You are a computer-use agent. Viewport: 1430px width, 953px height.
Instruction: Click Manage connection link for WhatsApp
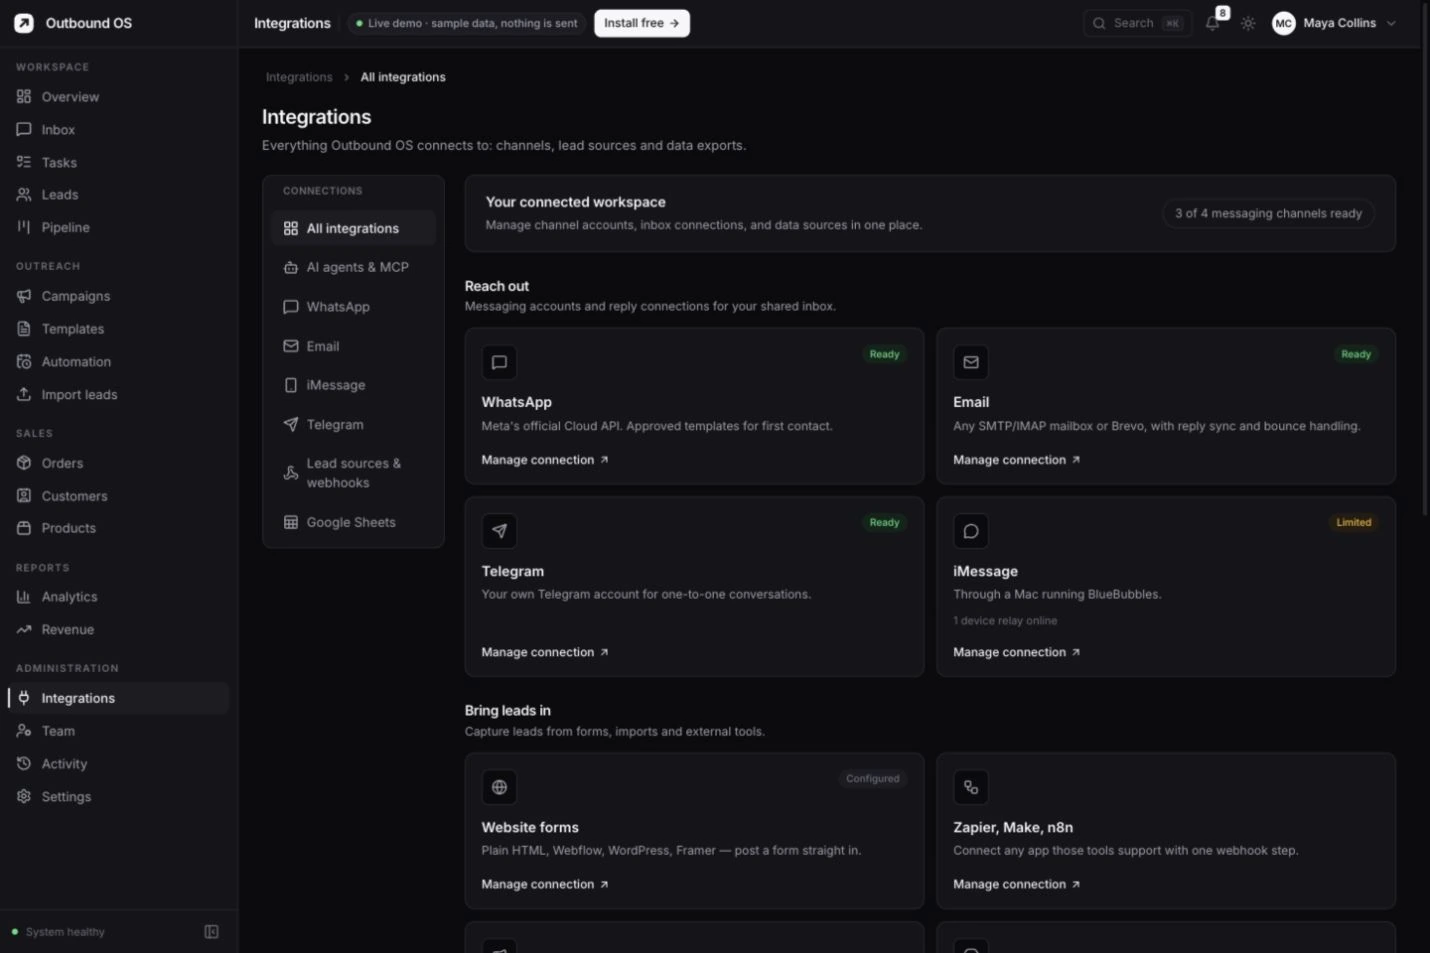(545, 460)
